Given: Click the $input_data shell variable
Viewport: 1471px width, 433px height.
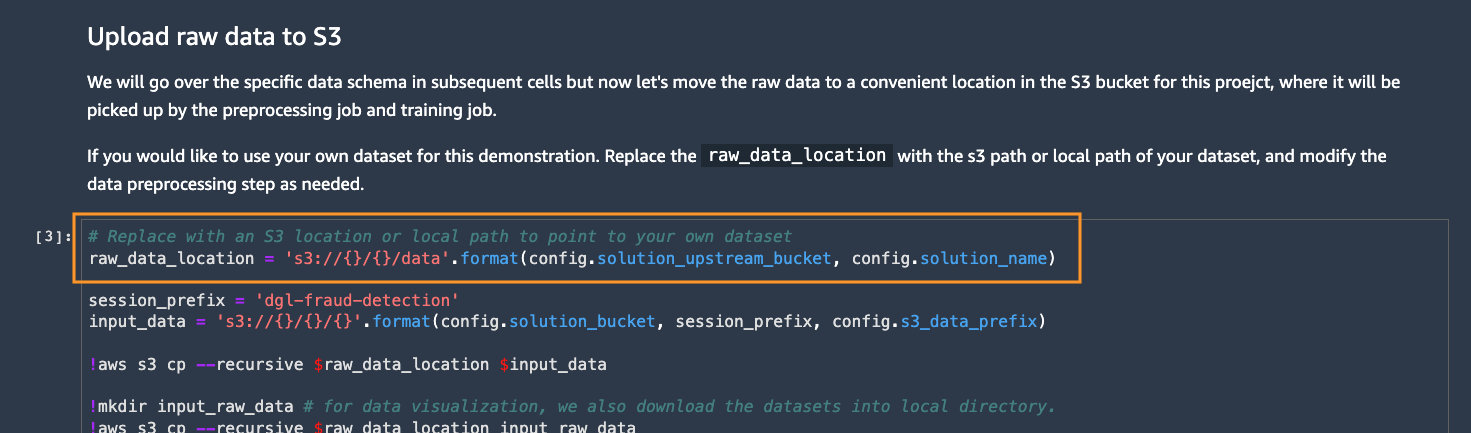Looking at the screenshot, I should [x=553, y=364].
